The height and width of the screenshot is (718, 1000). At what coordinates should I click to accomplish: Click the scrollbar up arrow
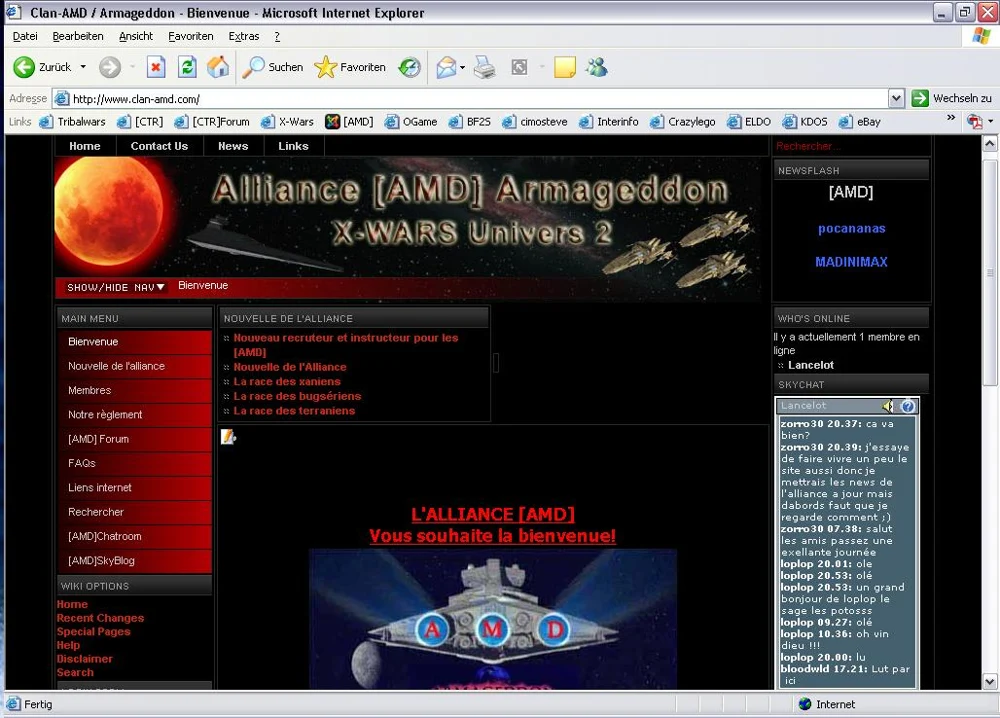coord(989,143)
